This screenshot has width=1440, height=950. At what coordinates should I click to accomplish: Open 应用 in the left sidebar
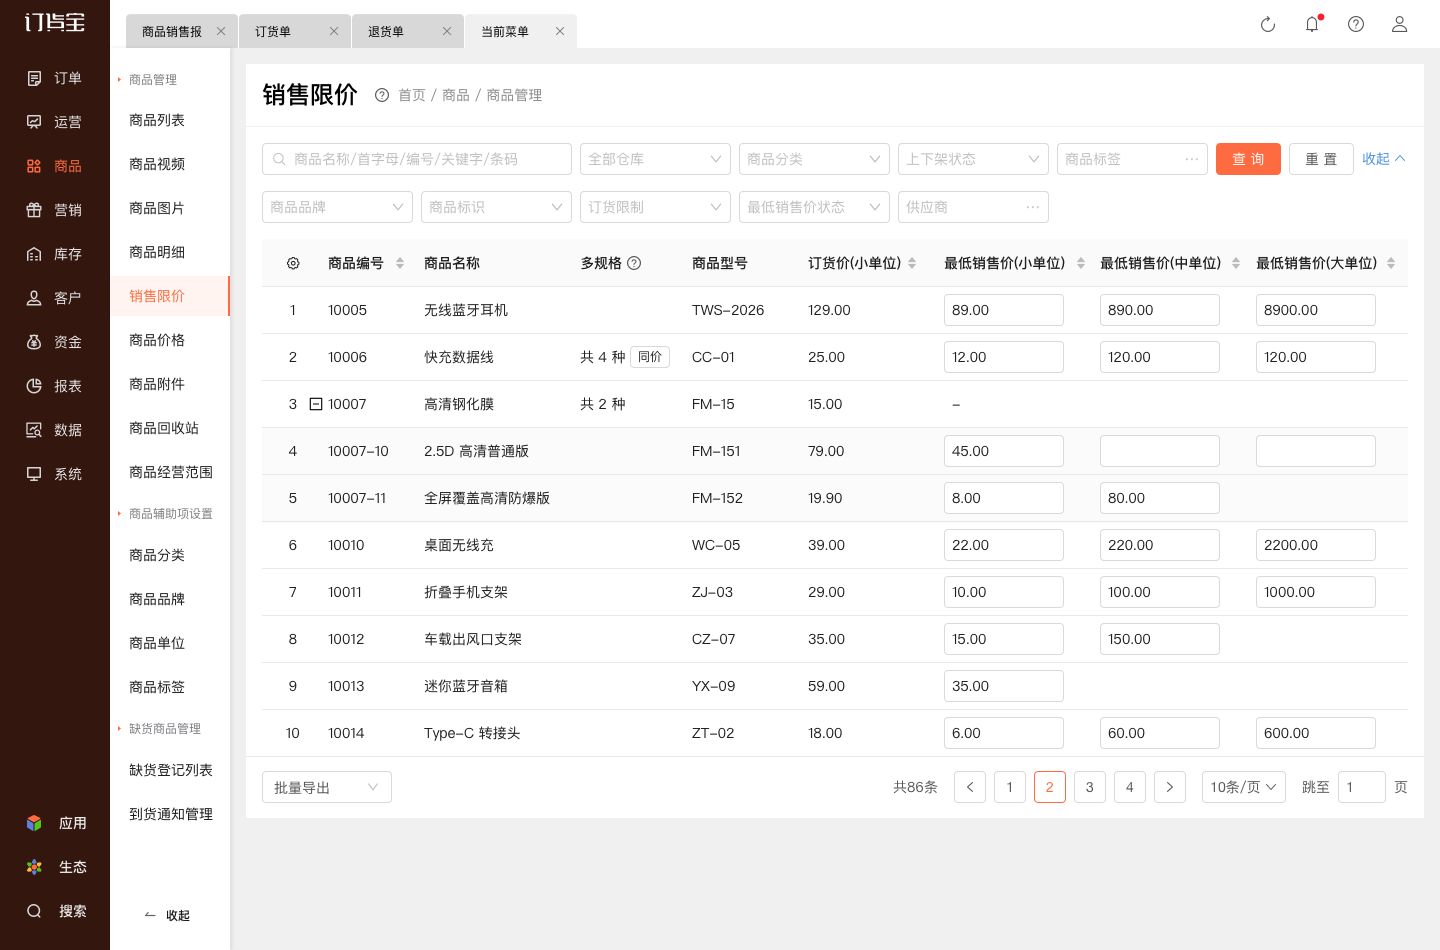pyautogui.click(x=55, y=823)
